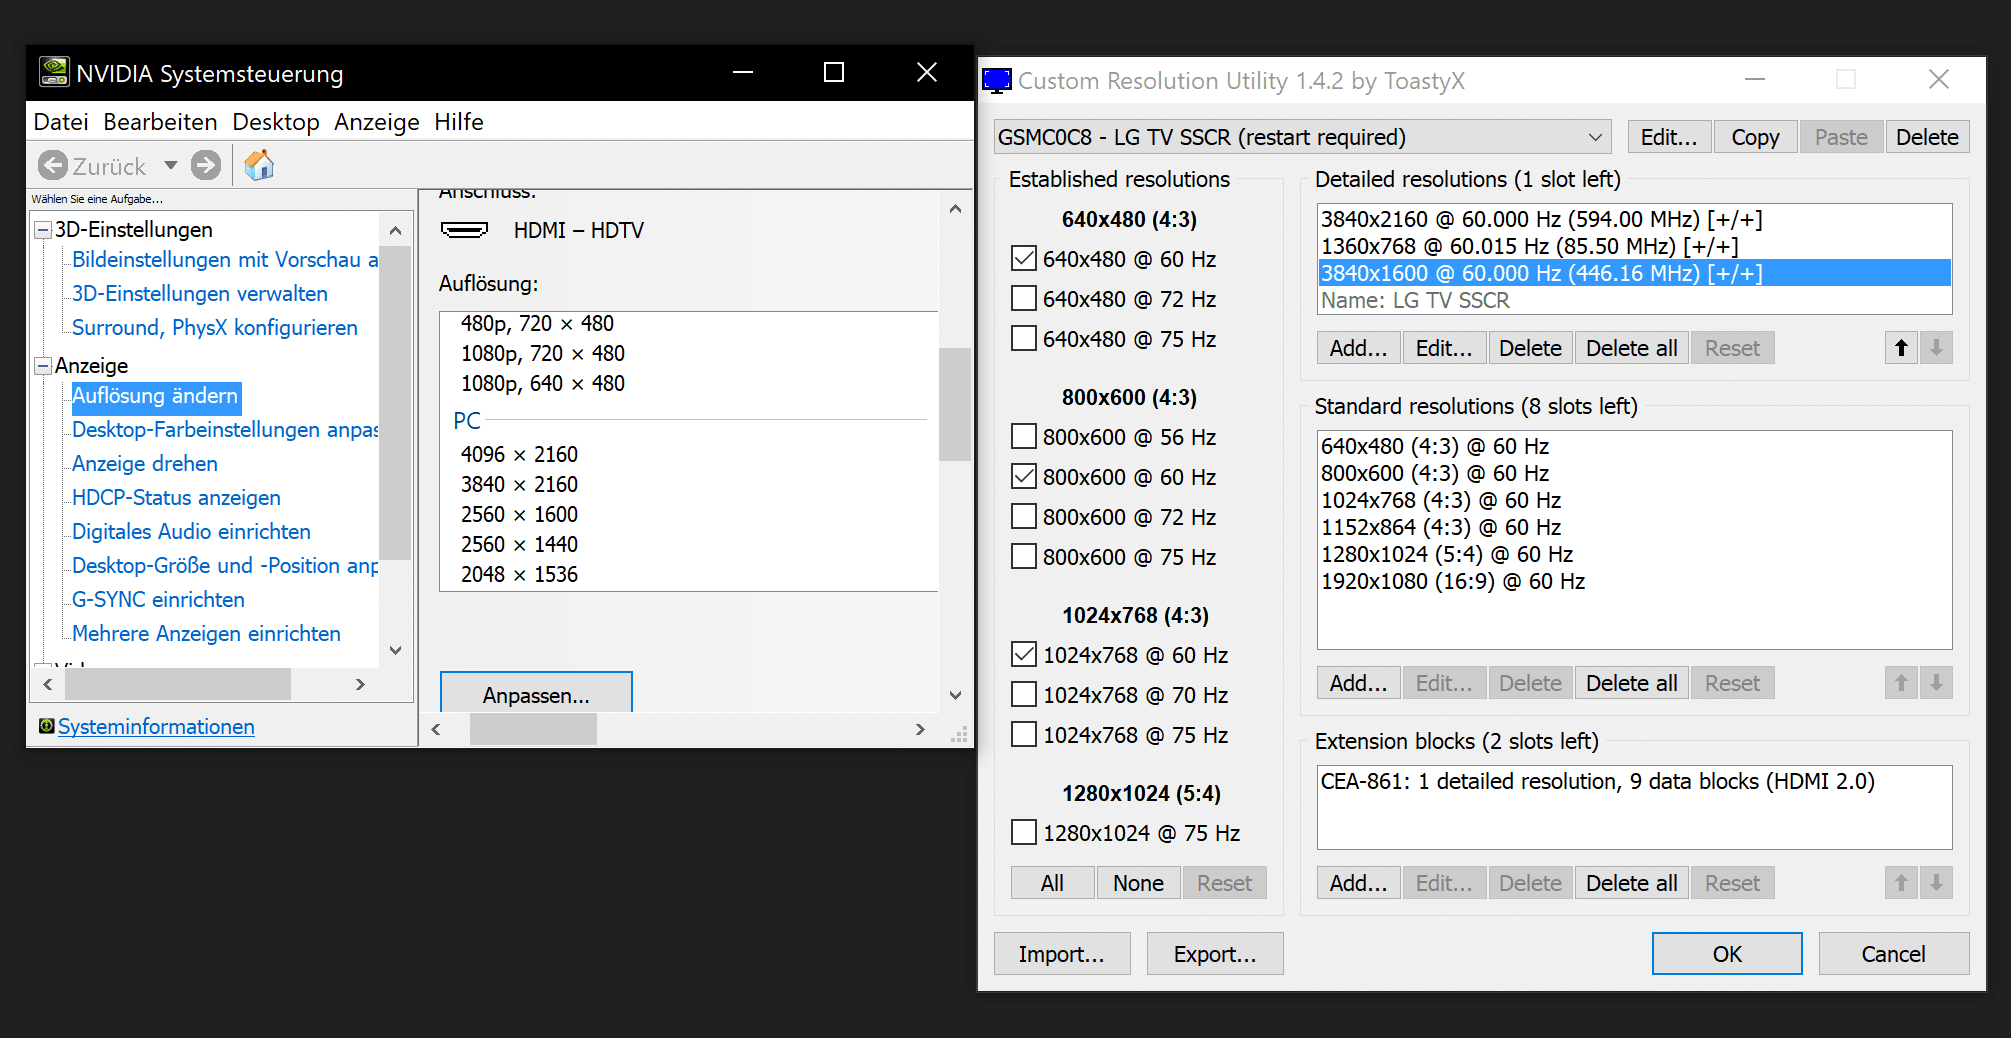This screenshot has height=1038, width=2011.
Task: Collapse the Anzeige tree node
Action: (43, 366)
